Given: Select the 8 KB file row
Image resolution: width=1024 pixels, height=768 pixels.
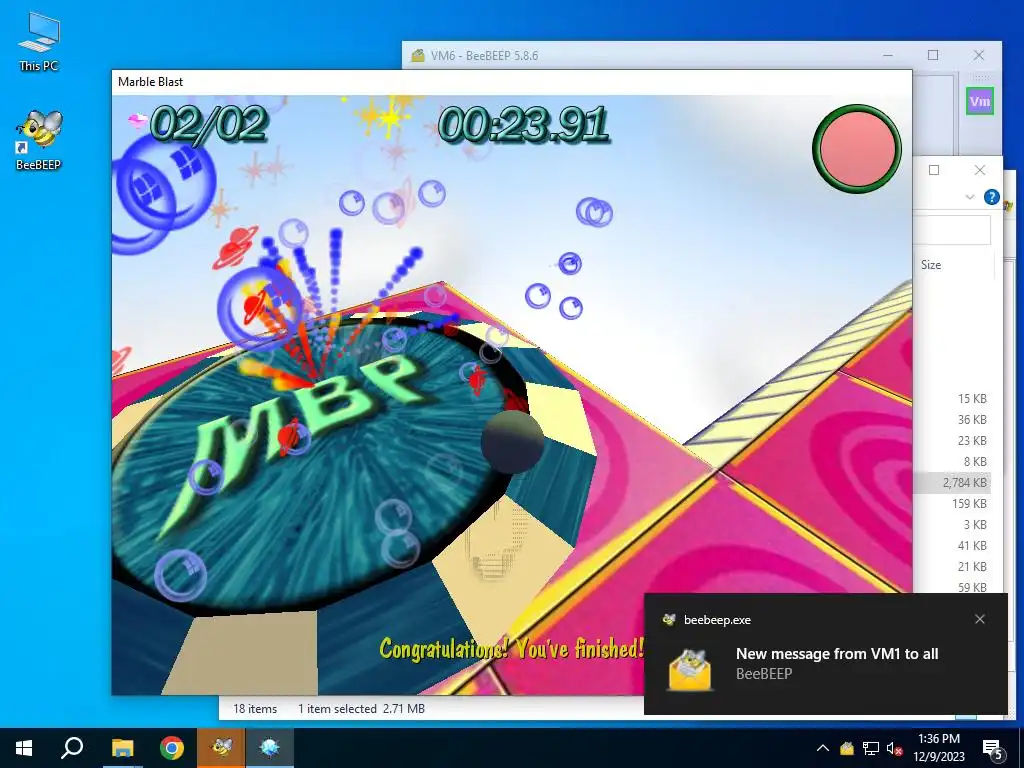Looking at the screenshot, I should [x=953, y=462].
